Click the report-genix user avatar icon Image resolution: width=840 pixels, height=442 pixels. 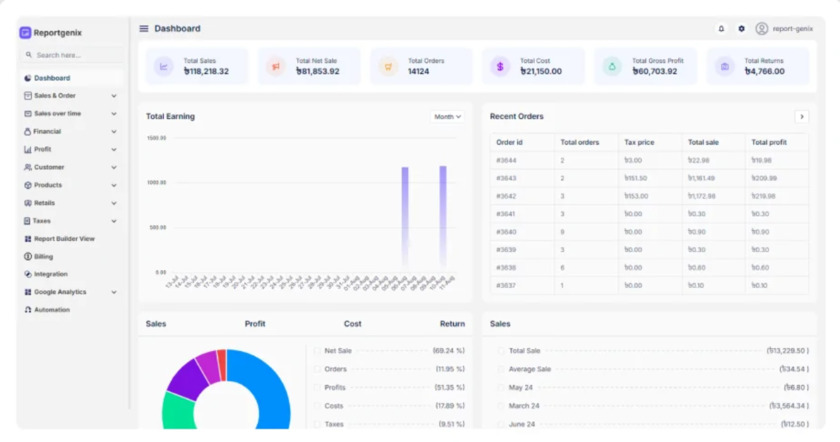pos(762,29)
